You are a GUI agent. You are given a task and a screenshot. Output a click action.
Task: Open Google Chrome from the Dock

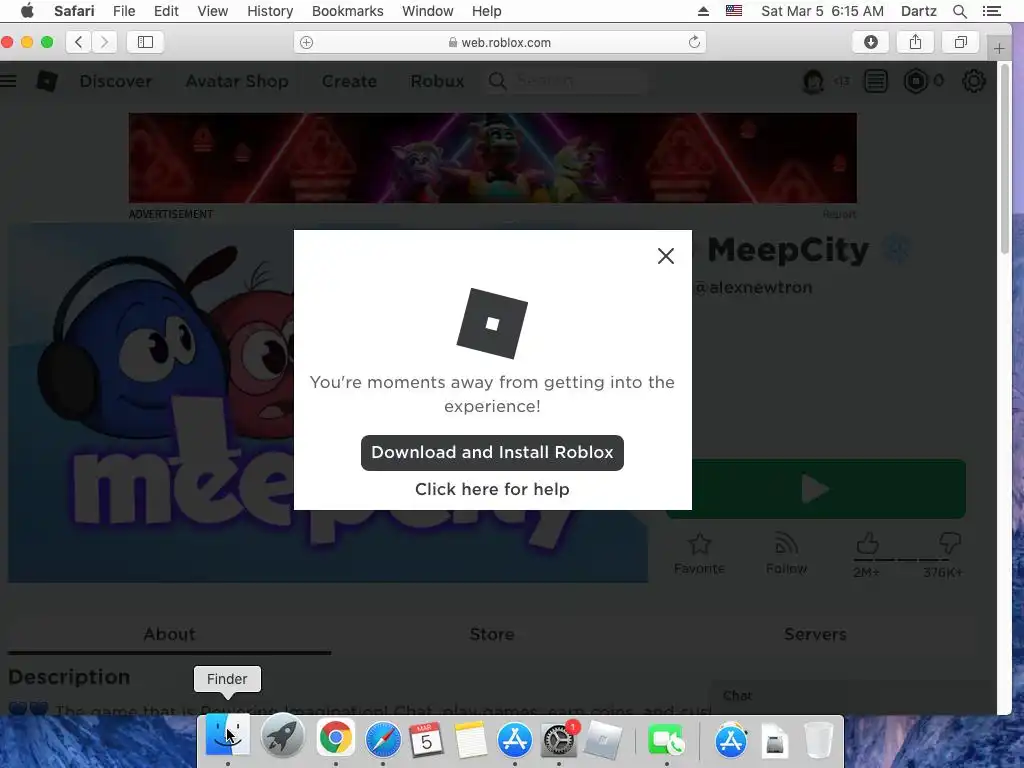pyautogui.click(x=336, y=739)
